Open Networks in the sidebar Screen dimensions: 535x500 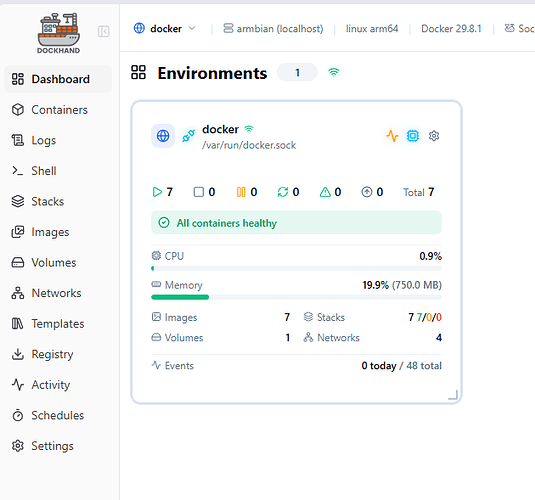58,293
